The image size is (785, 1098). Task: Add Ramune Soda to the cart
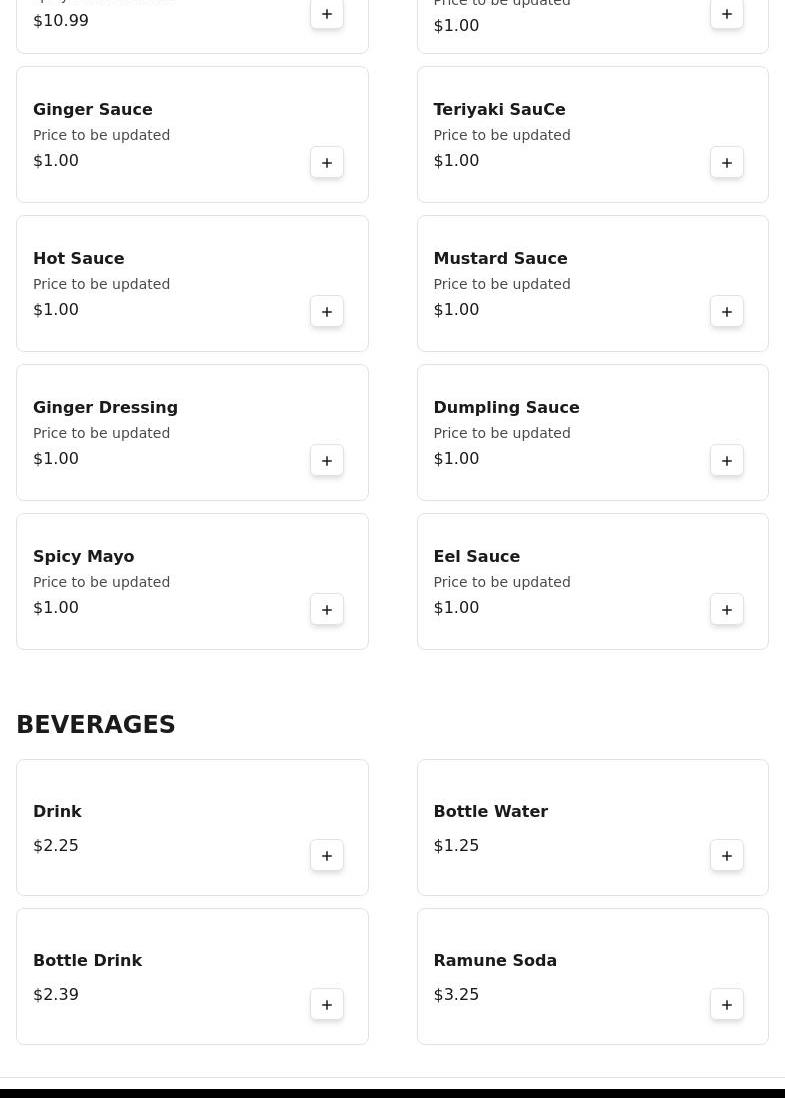coord(727,1004)
